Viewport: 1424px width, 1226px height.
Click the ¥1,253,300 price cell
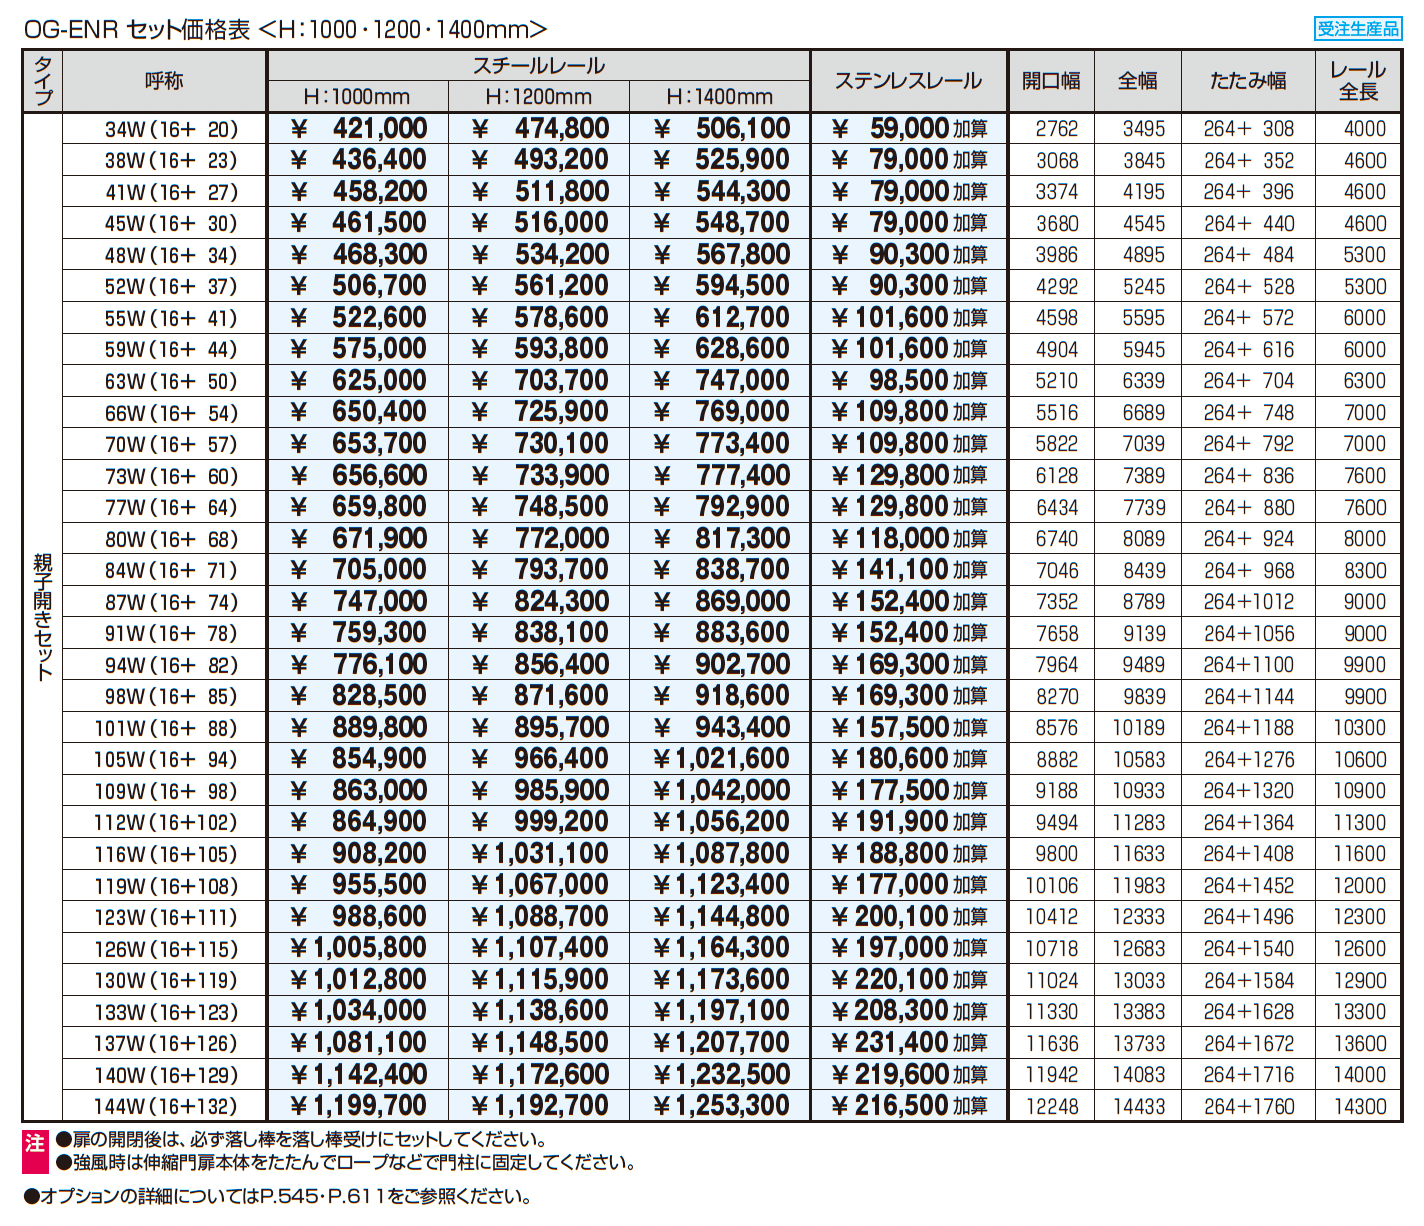pyautogui.click(x=720, y=1106)
